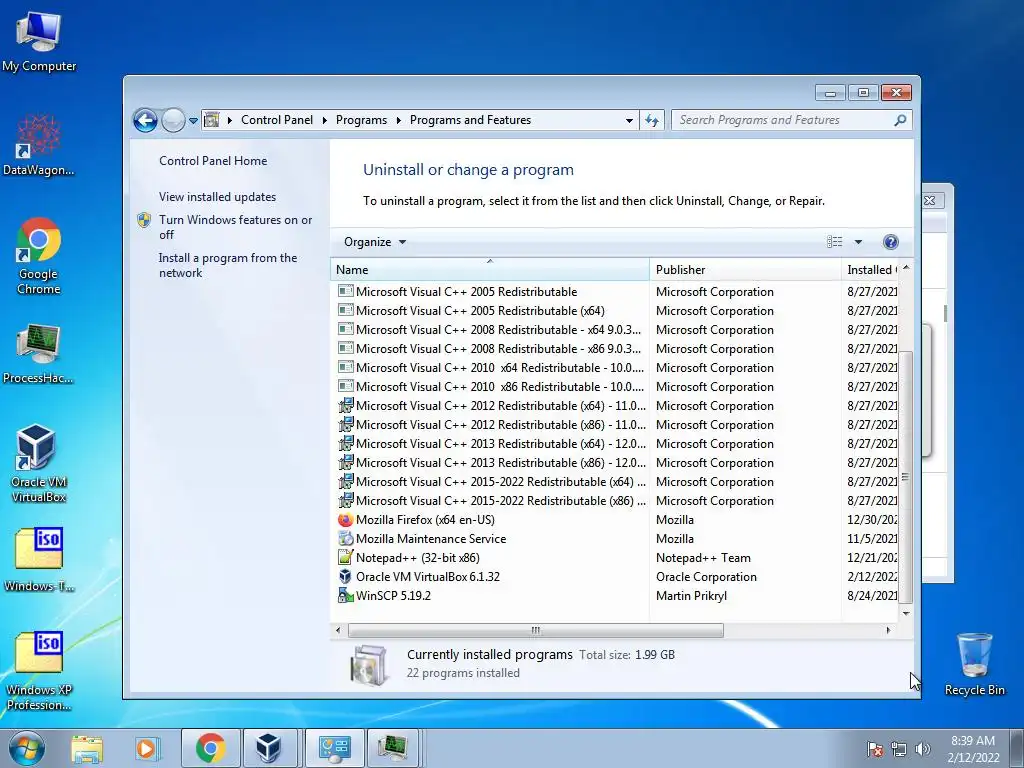Image resolution: width=1024 pixels, height=768 pixels.
Task: Select Programs in the breadcrumb path
Action: pyautogui.click(x=361, y=120)
